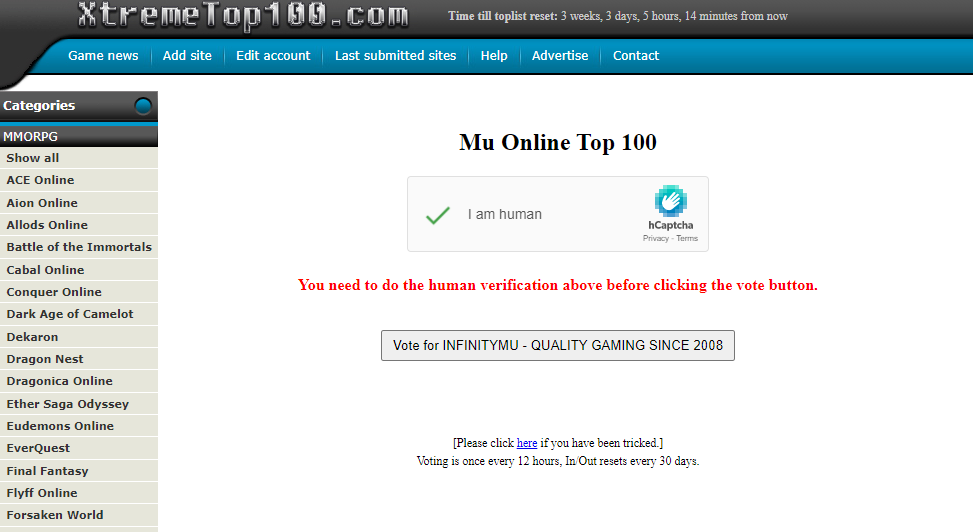Open the Contact page
Viewport: 973px width, 532px height.
(x=636, y=56)
